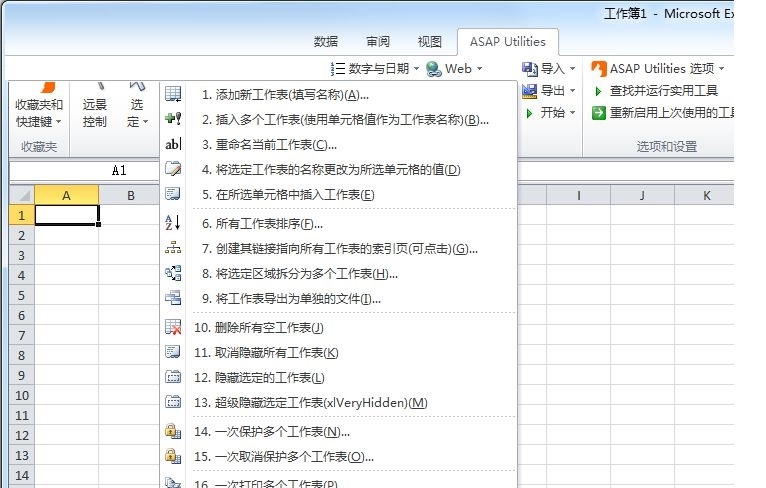Select row 5 header
Viewport: 766px width, 488px height.
pos(21,295)
